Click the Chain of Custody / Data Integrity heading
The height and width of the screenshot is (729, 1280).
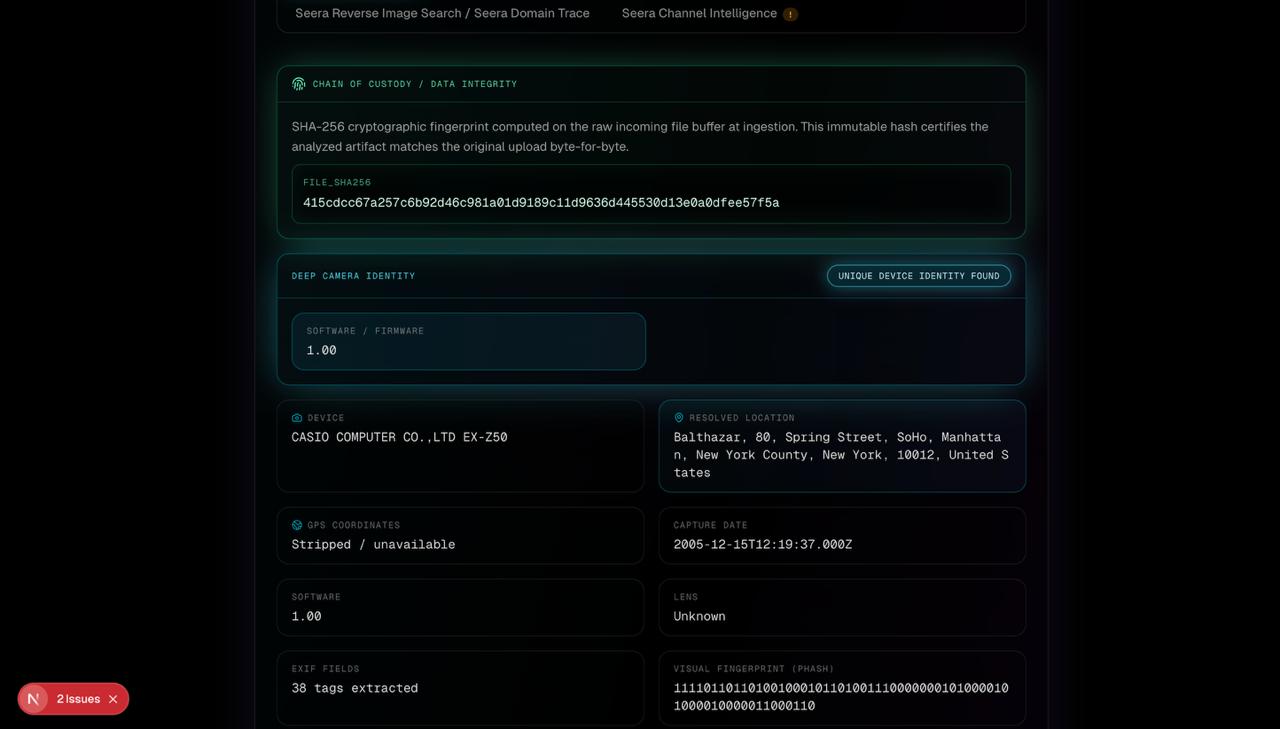click(415, 84)
